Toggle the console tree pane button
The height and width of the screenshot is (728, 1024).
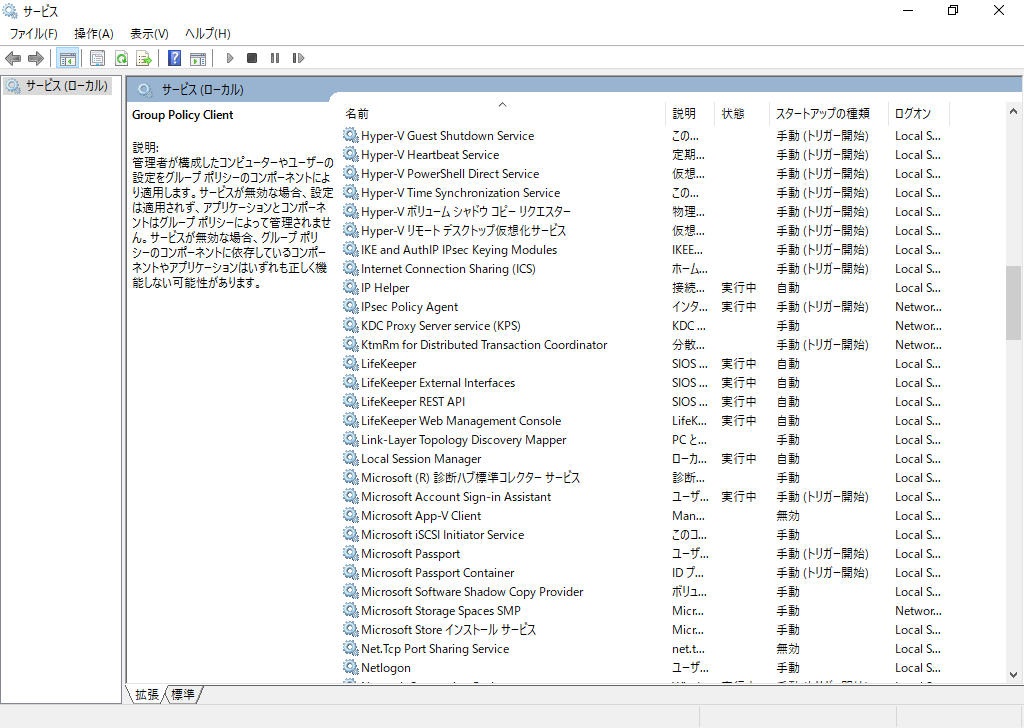coord(68,58)
